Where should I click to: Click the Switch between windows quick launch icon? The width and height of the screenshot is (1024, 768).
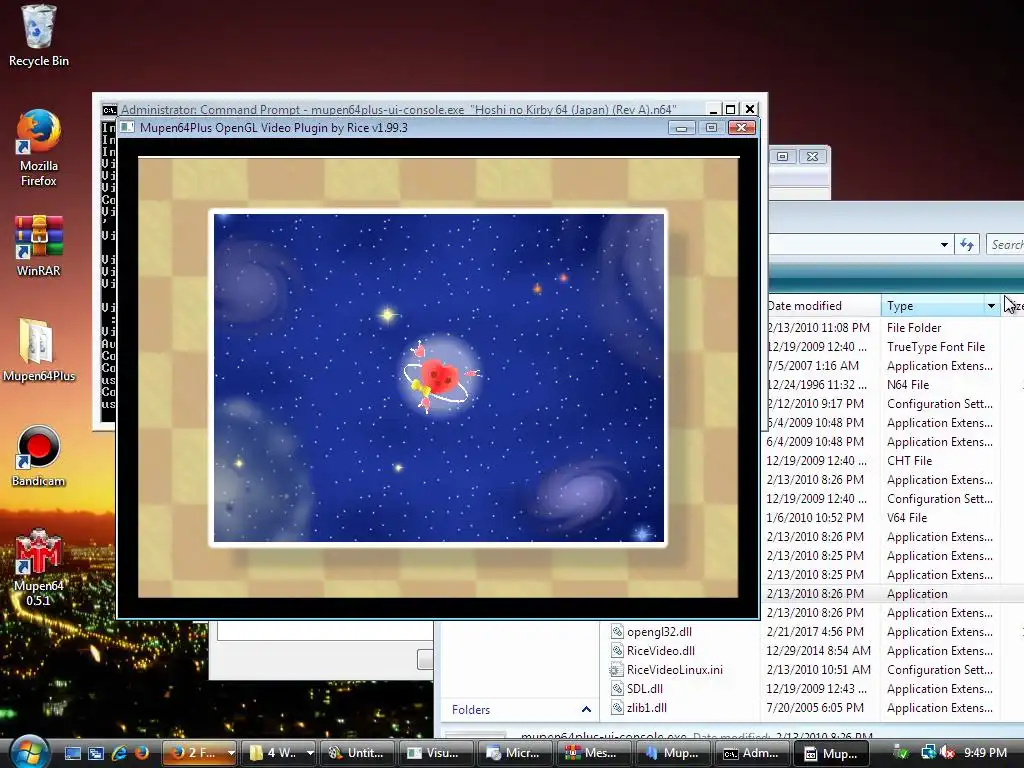point(96,753)
